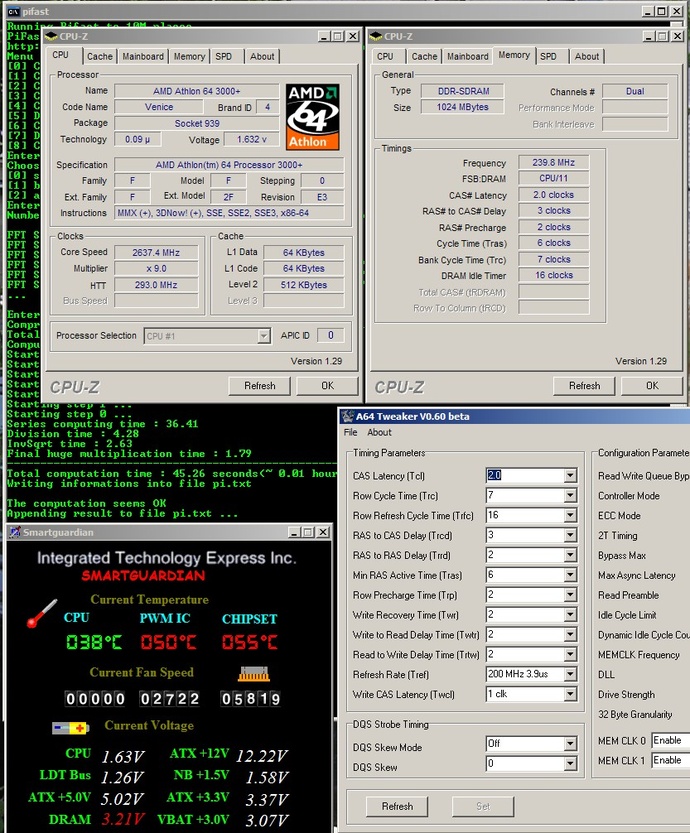Click the left CPU-Z title bar icon

(51, 36)
